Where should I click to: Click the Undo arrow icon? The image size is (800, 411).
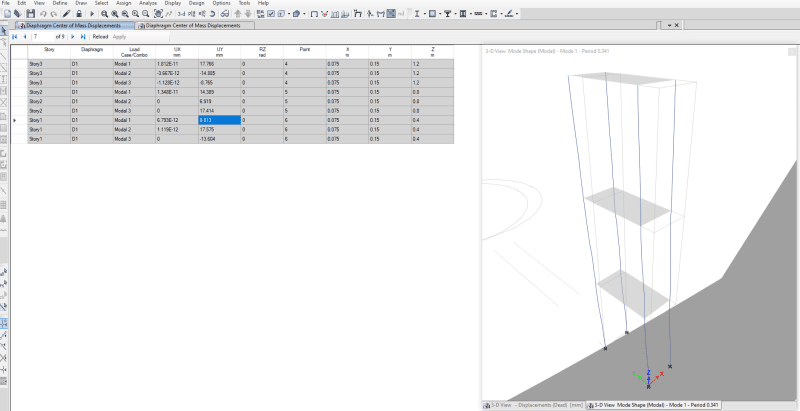[x=43, y=14]
